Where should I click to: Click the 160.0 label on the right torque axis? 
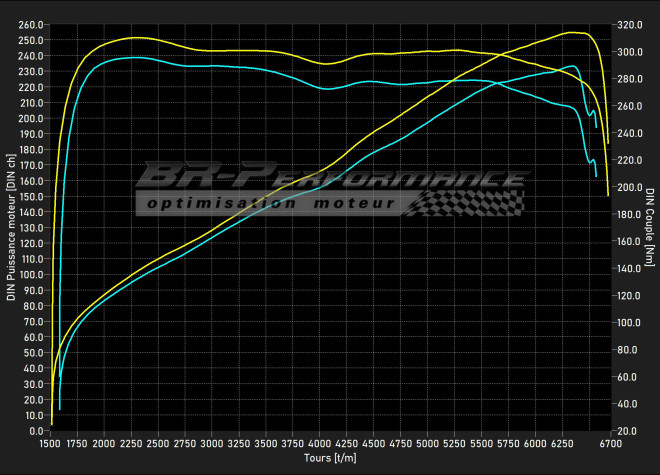click(x=629, y=241)
